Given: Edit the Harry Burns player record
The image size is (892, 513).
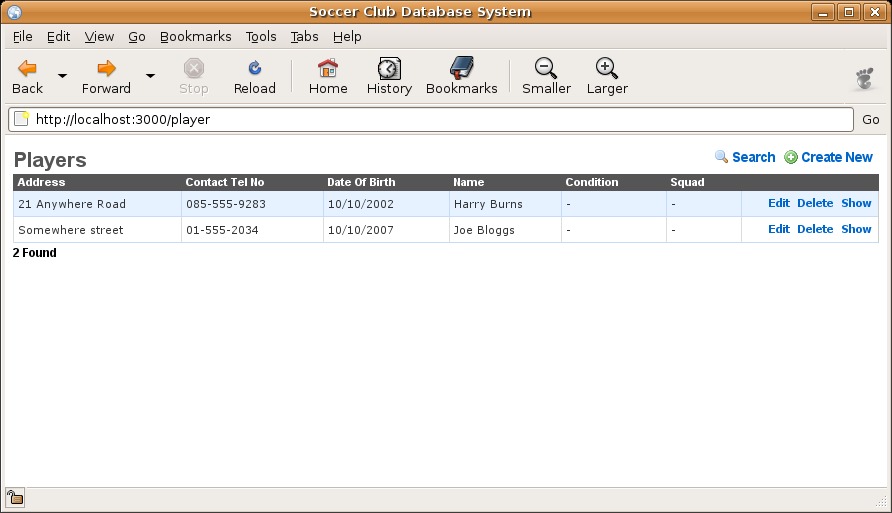Looking at the screenshot, I should point(778,203).
